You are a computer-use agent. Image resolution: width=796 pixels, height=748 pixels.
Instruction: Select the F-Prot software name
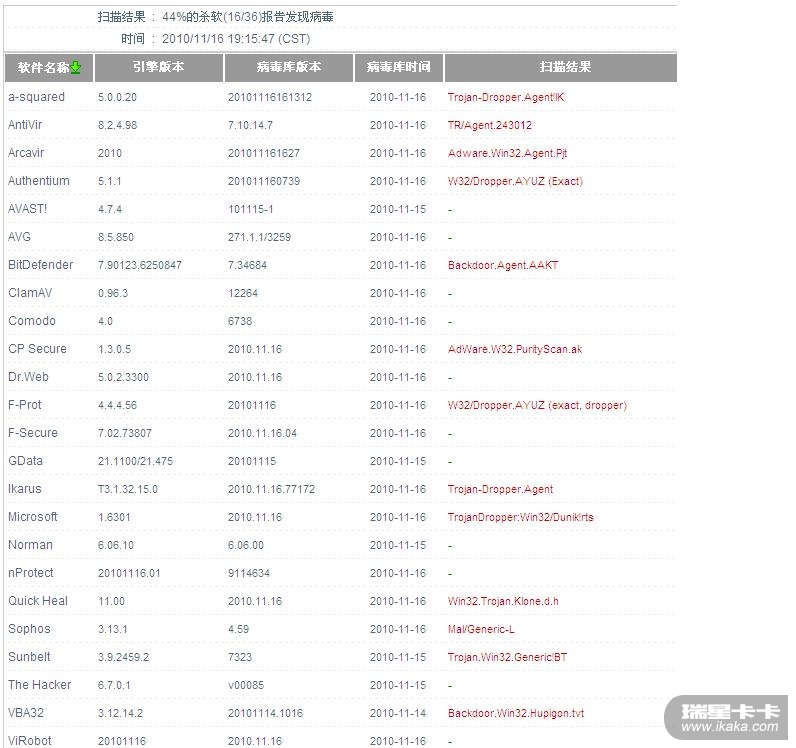click(25, 405)
